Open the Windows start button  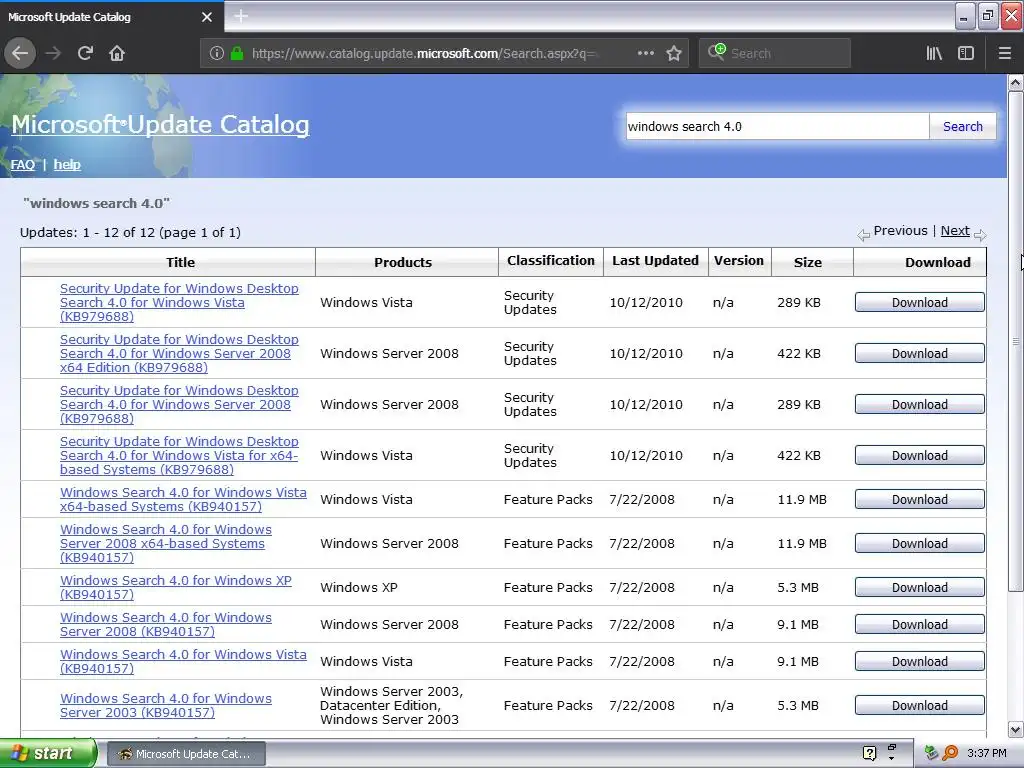[x=47, y=753]
